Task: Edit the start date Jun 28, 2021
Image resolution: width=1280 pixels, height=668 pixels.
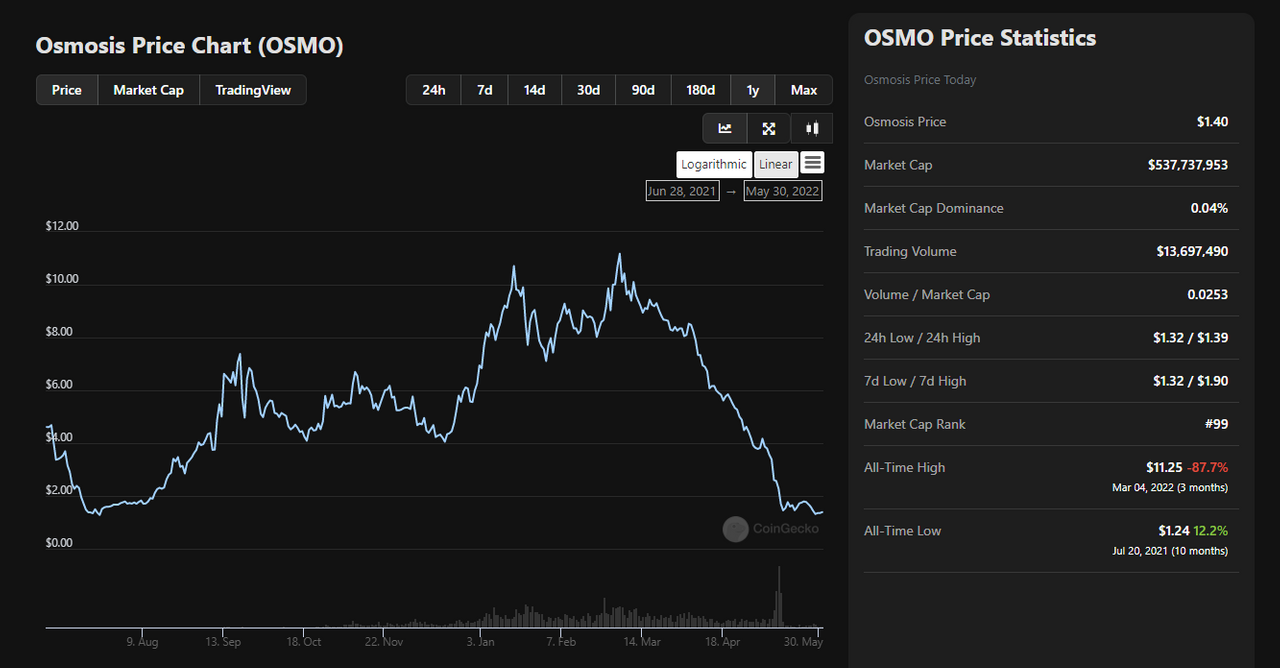Action: (x=682, y=191)
